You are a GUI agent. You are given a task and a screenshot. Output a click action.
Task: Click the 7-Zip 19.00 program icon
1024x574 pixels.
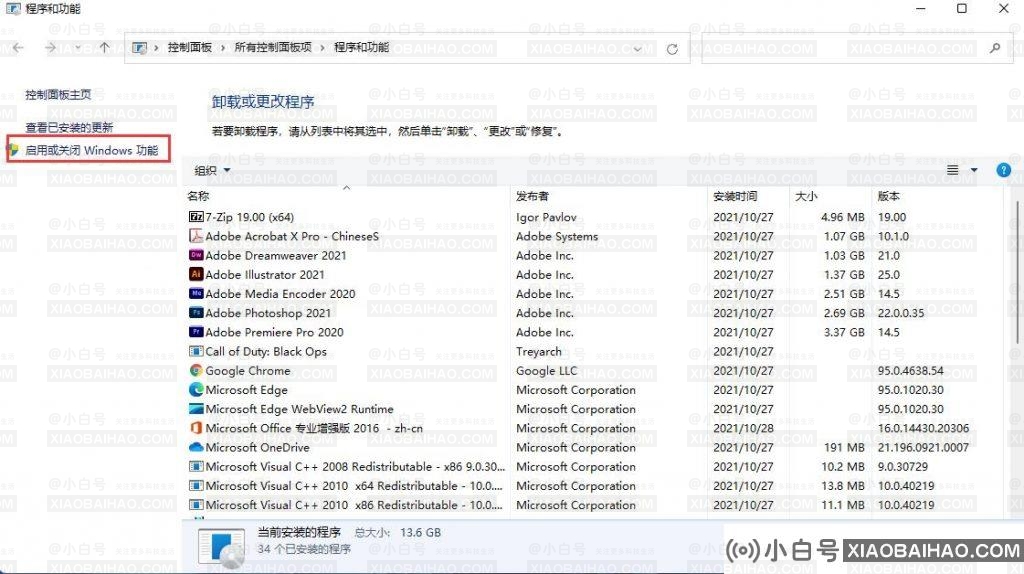[196, 217]
